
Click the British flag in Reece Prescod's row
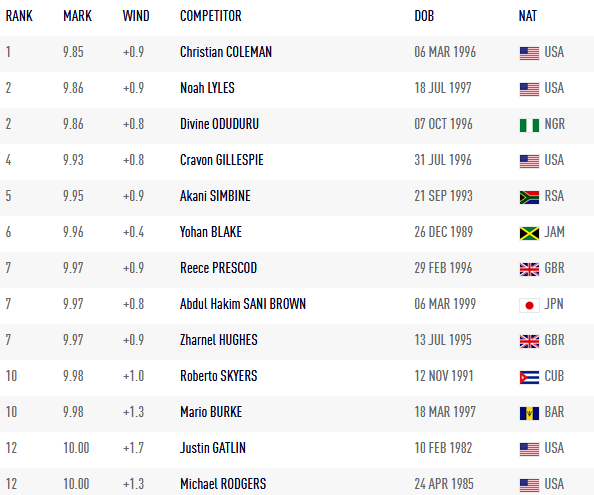(529, 269)
